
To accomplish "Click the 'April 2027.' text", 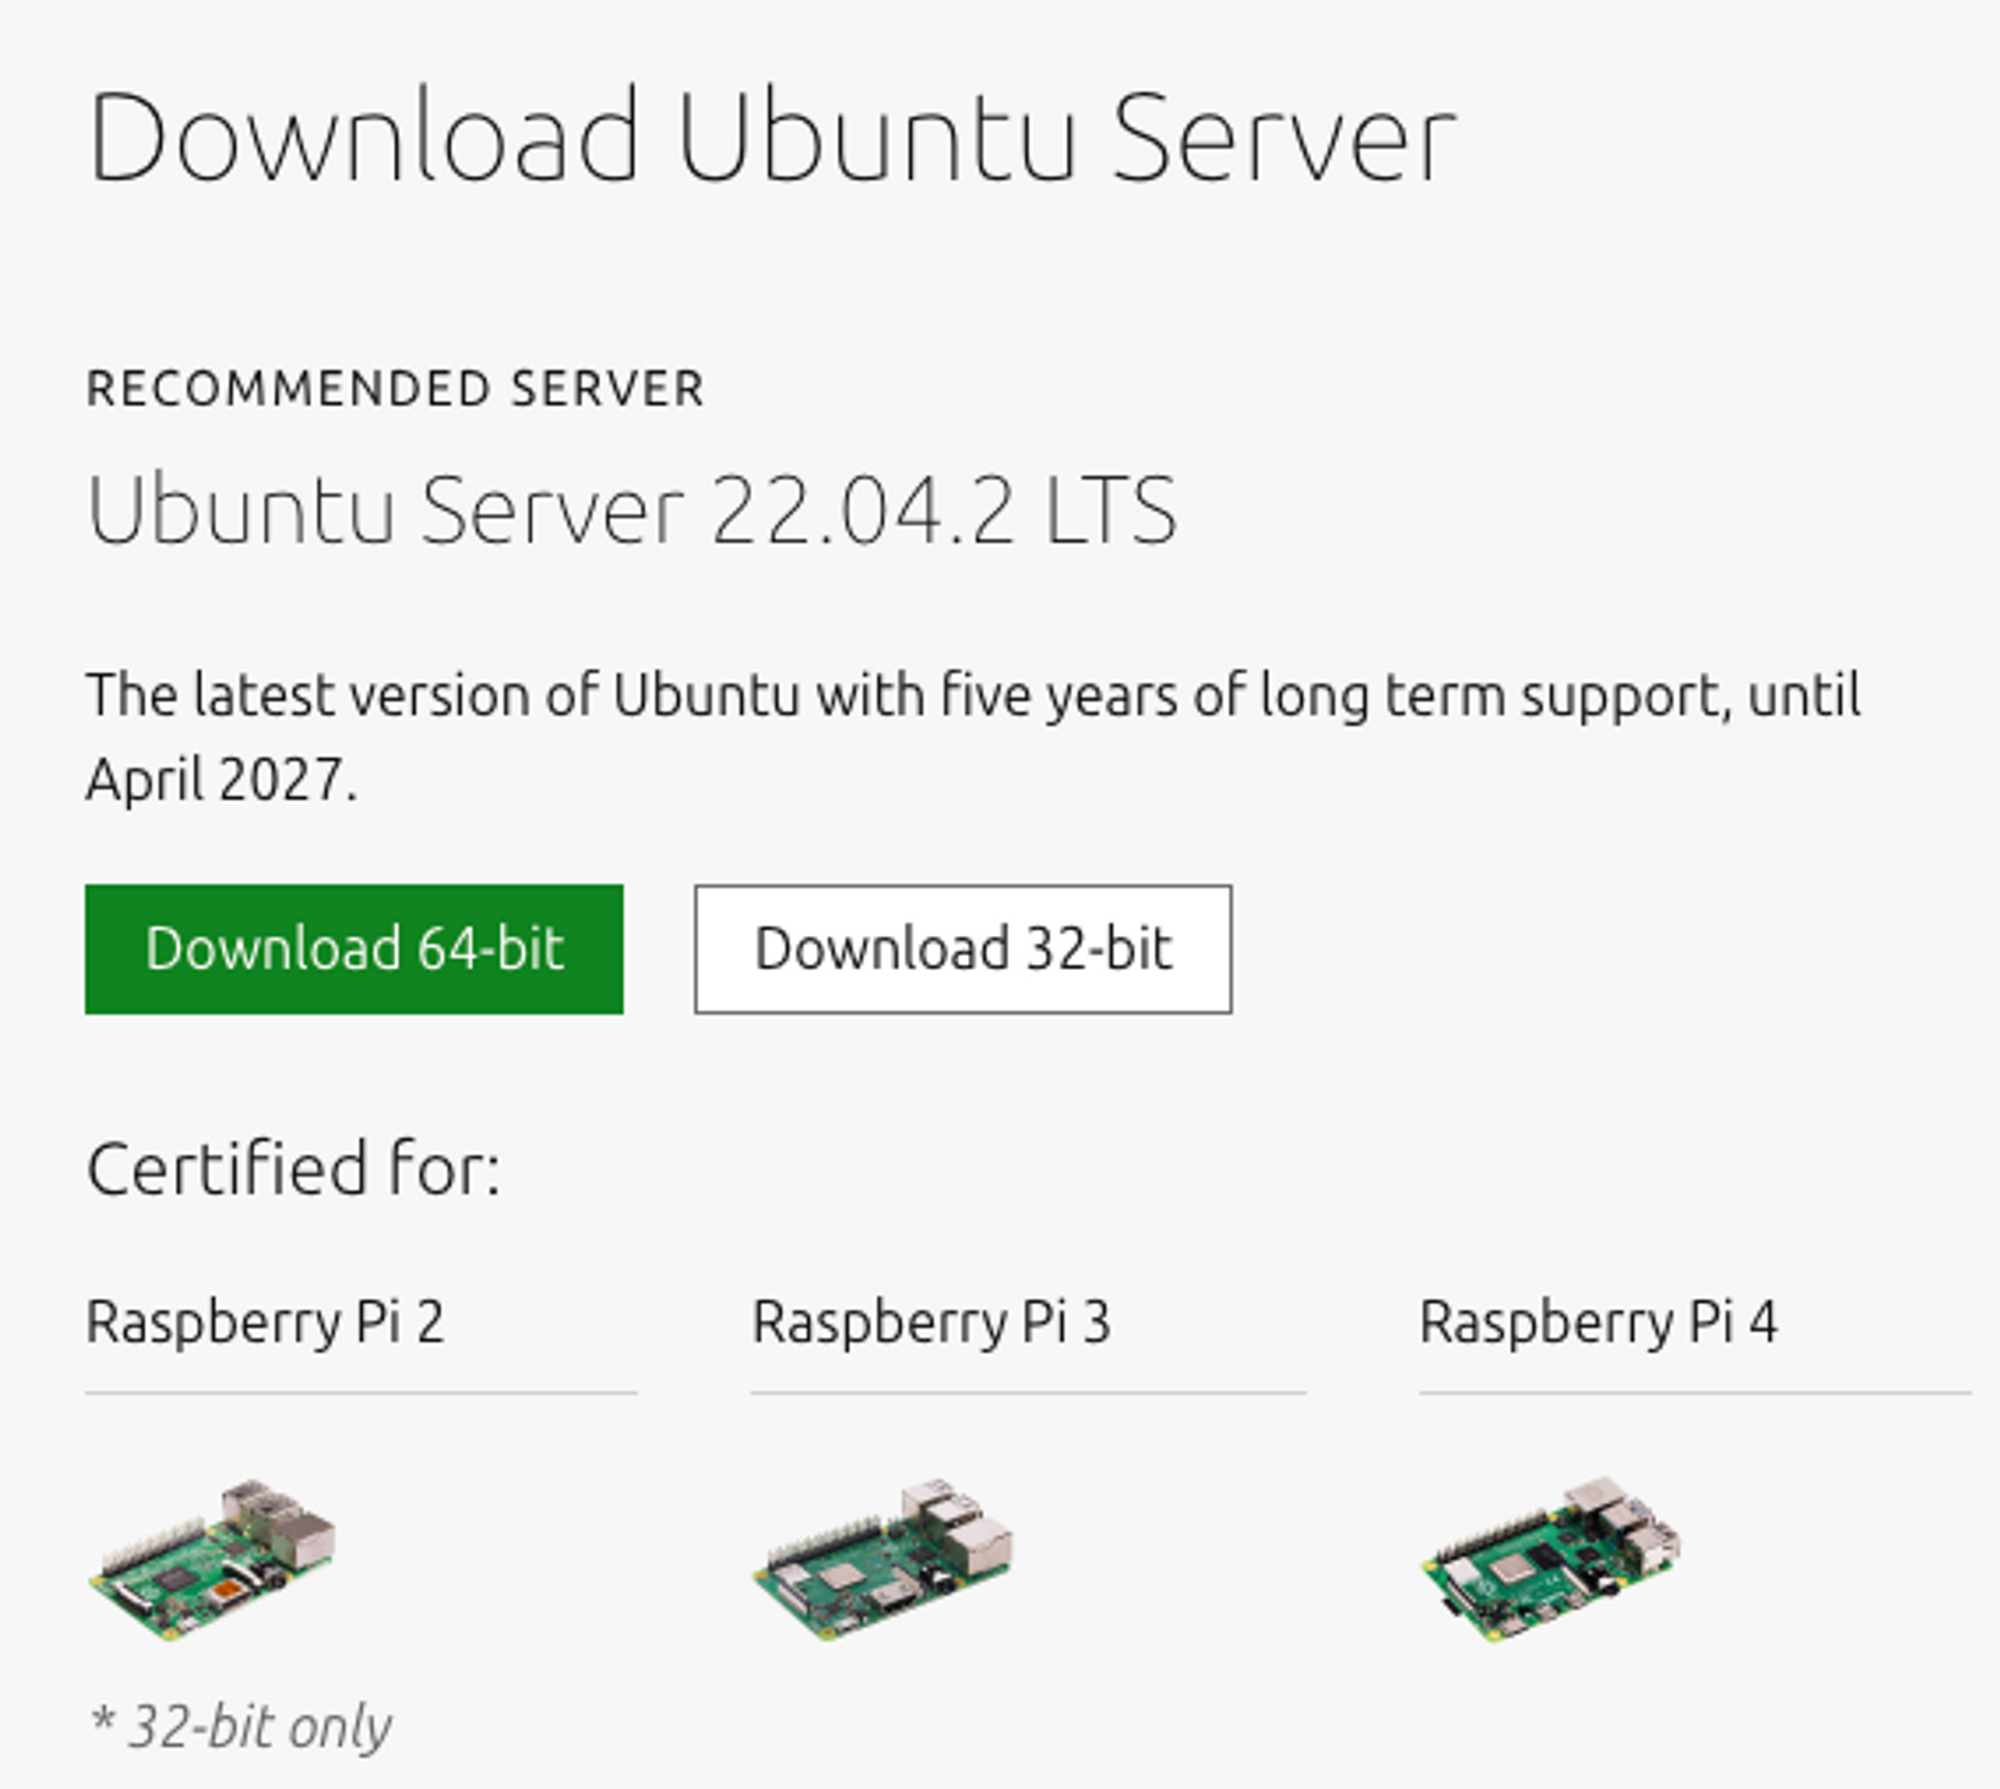I will 221,779.
